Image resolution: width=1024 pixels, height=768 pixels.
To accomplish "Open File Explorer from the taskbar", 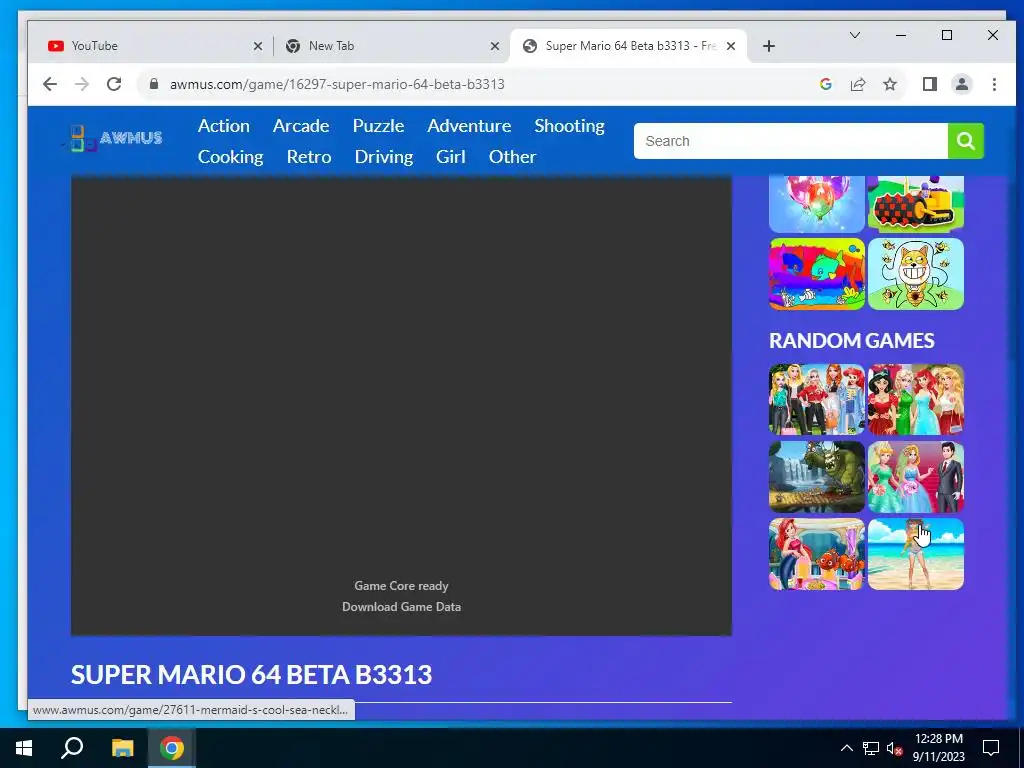I will click(x=122, y=748).
